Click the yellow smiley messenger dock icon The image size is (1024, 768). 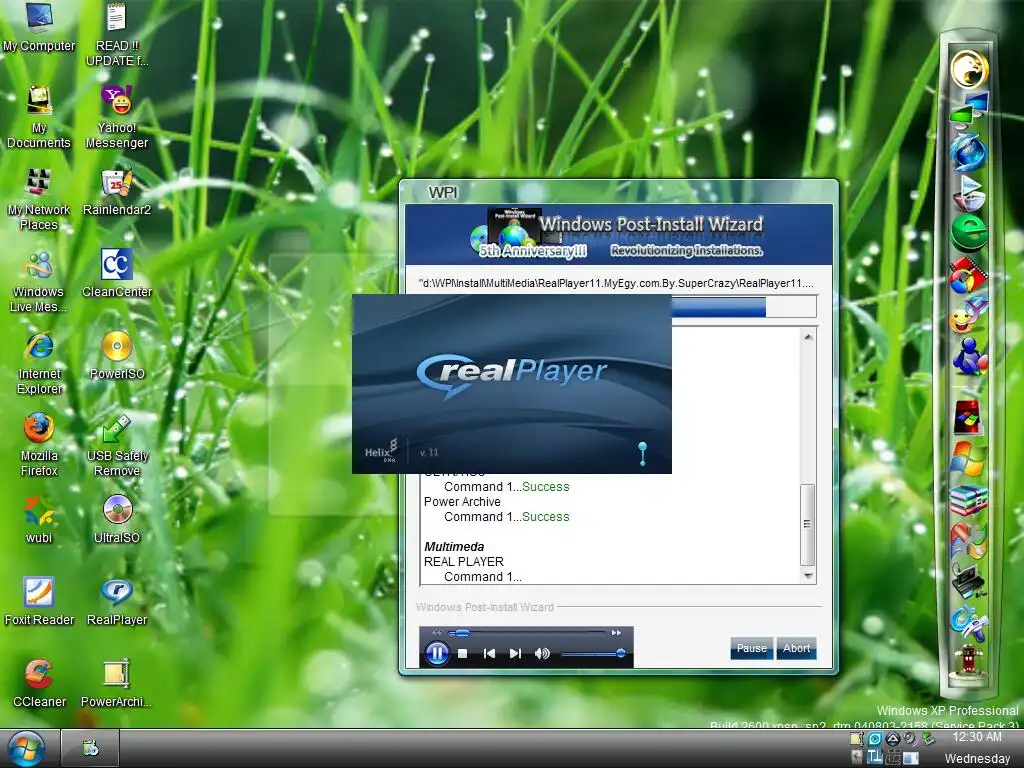point(969,316)
